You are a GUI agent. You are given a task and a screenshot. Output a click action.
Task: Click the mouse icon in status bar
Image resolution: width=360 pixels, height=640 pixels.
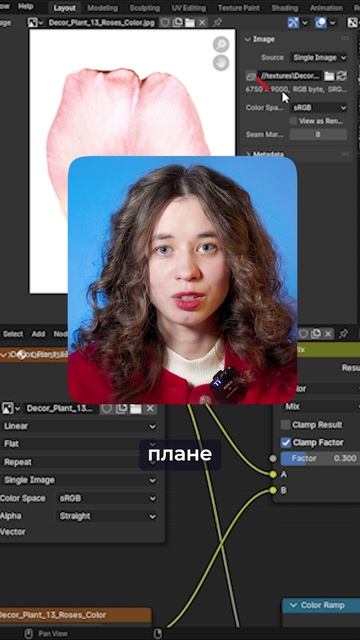click(x=28, y=633)
